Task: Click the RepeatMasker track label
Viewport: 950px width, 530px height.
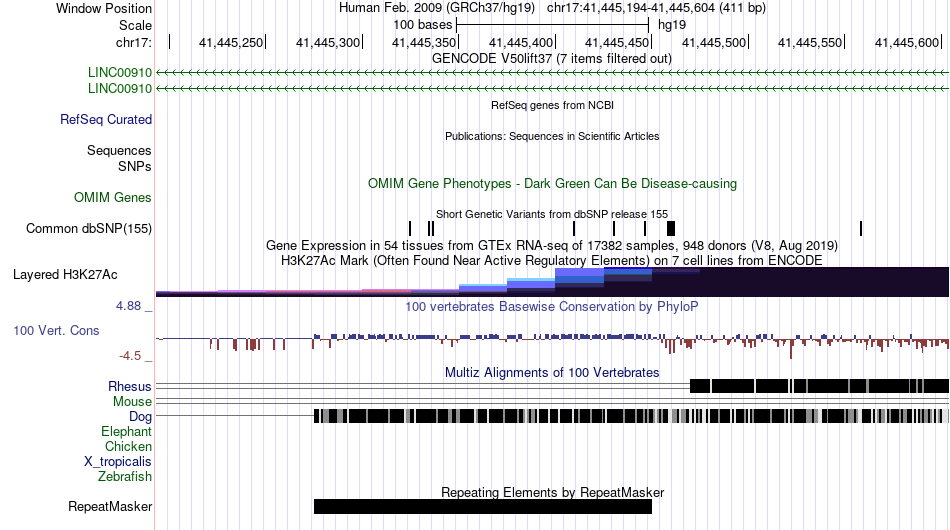Action: 110,506
